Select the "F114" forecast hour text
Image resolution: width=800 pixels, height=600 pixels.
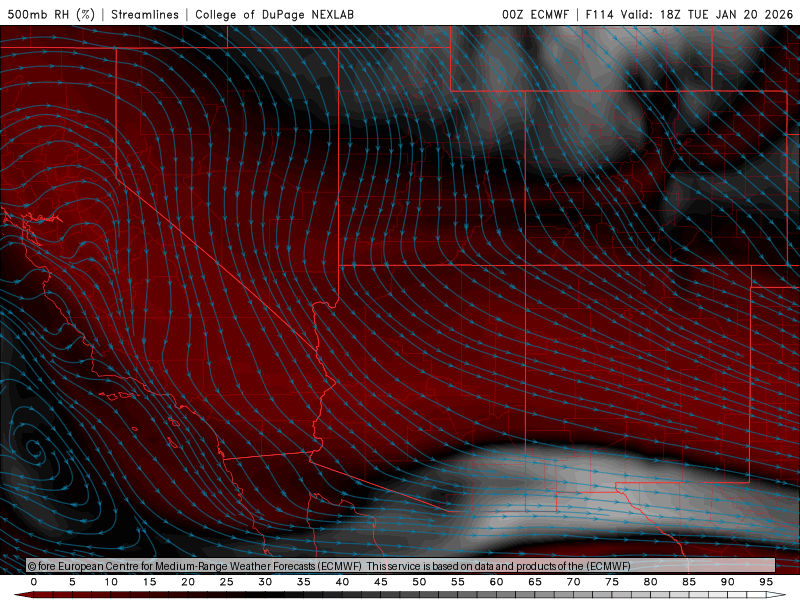[599, 14]
